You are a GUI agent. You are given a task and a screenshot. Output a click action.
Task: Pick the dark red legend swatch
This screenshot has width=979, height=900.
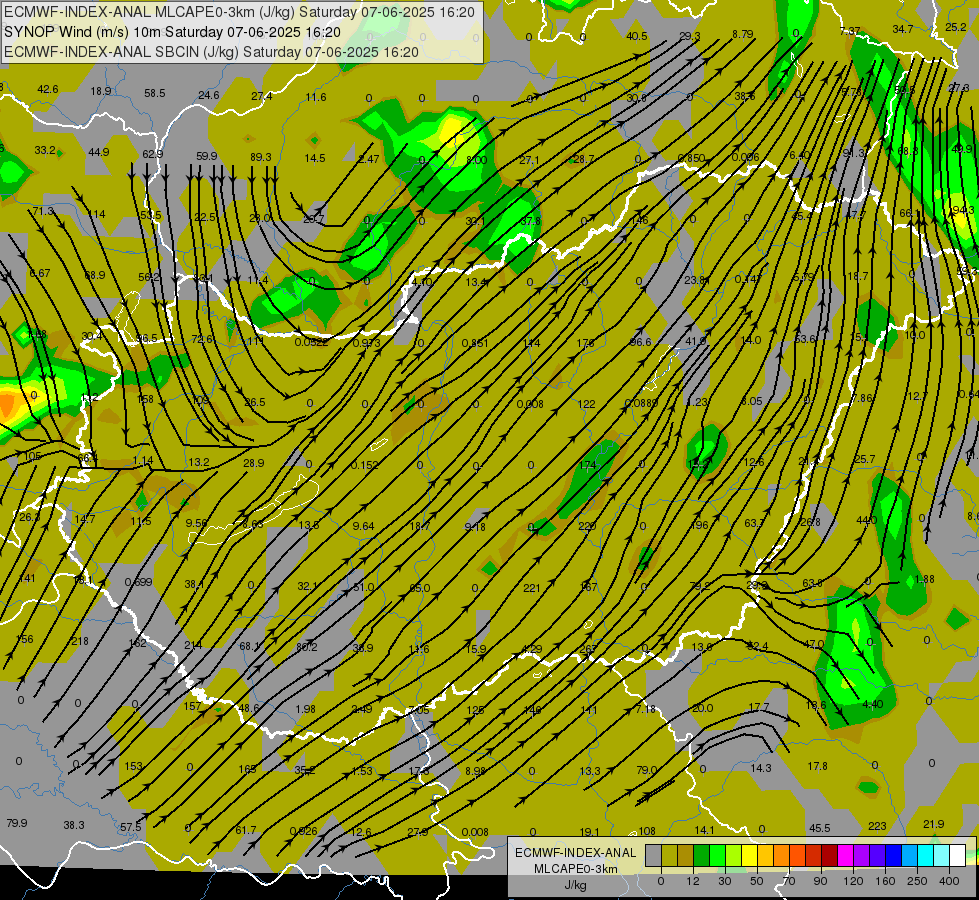[829, 855]
